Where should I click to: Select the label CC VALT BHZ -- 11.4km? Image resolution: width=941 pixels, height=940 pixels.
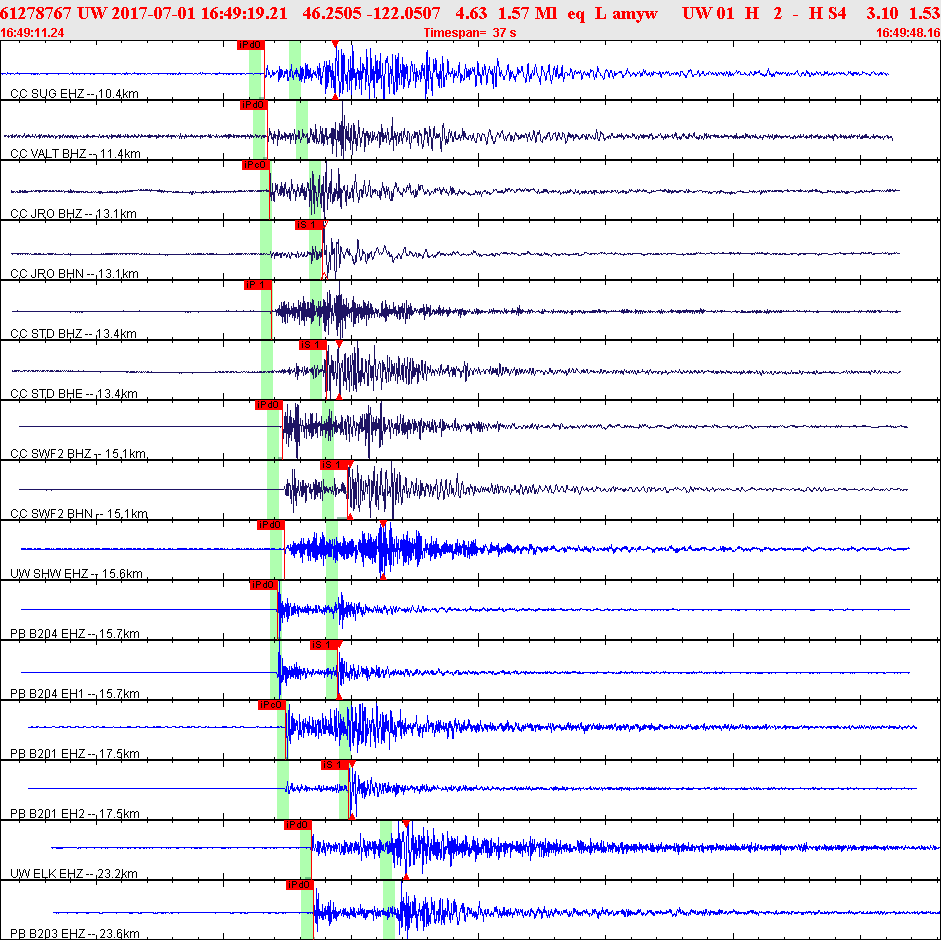(76, 154)
